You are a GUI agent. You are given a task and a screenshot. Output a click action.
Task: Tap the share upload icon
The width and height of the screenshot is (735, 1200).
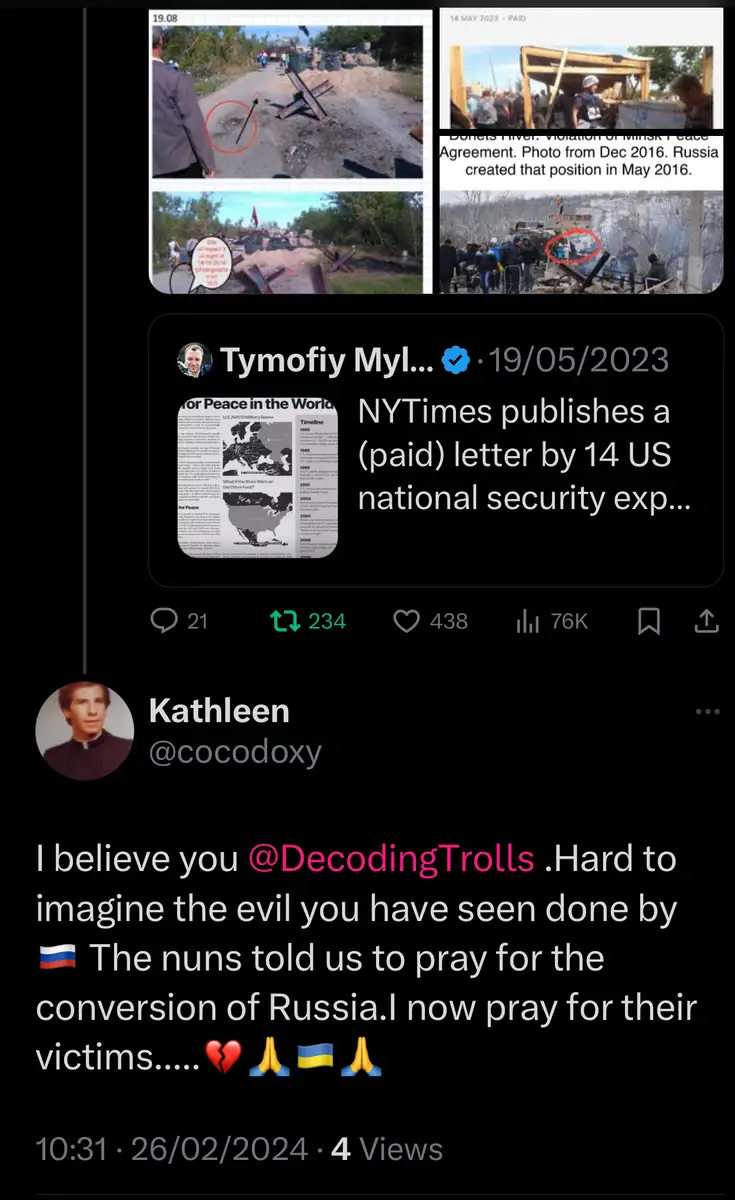706,621
